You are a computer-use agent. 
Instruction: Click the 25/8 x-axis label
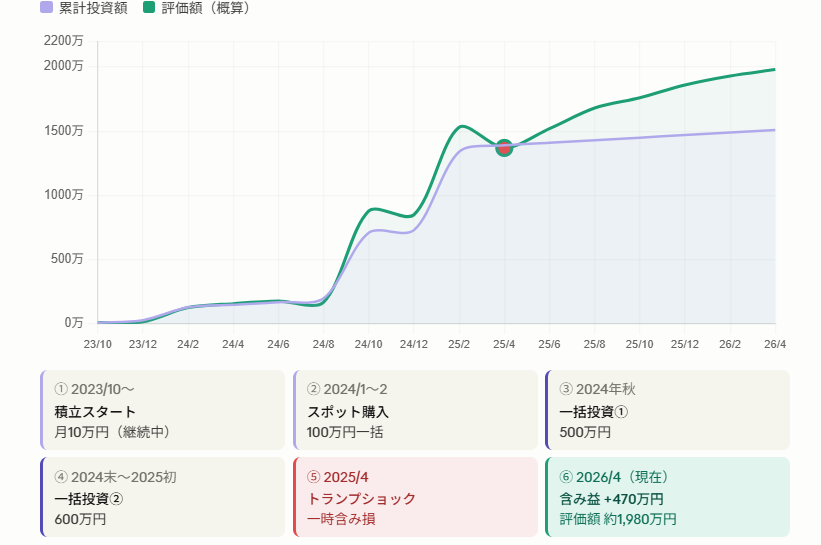pos(595,344)
